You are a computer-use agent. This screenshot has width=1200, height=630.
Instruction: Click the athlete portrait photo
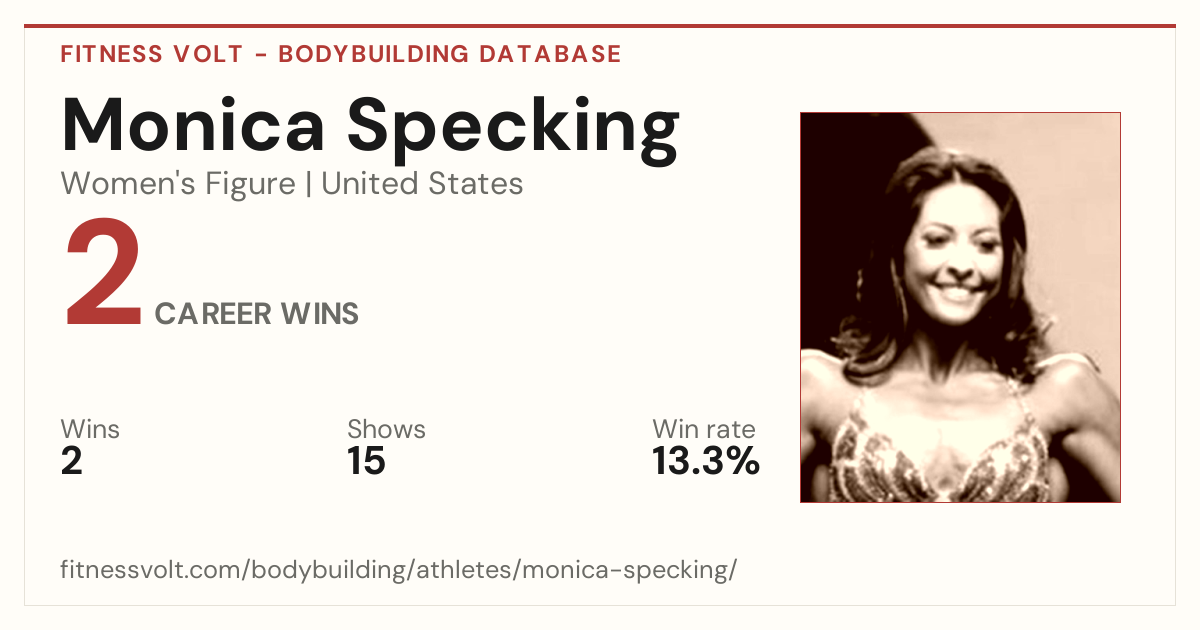coord(960,307)
